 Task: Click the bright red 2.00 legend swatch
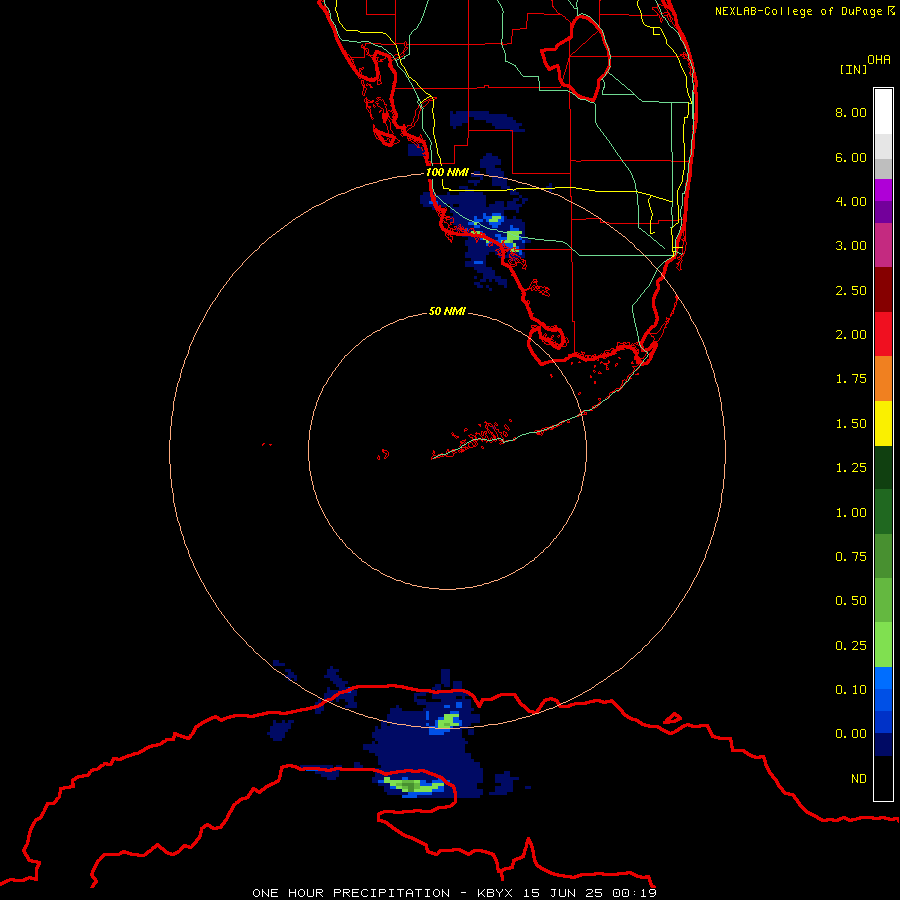coord(883,334)
